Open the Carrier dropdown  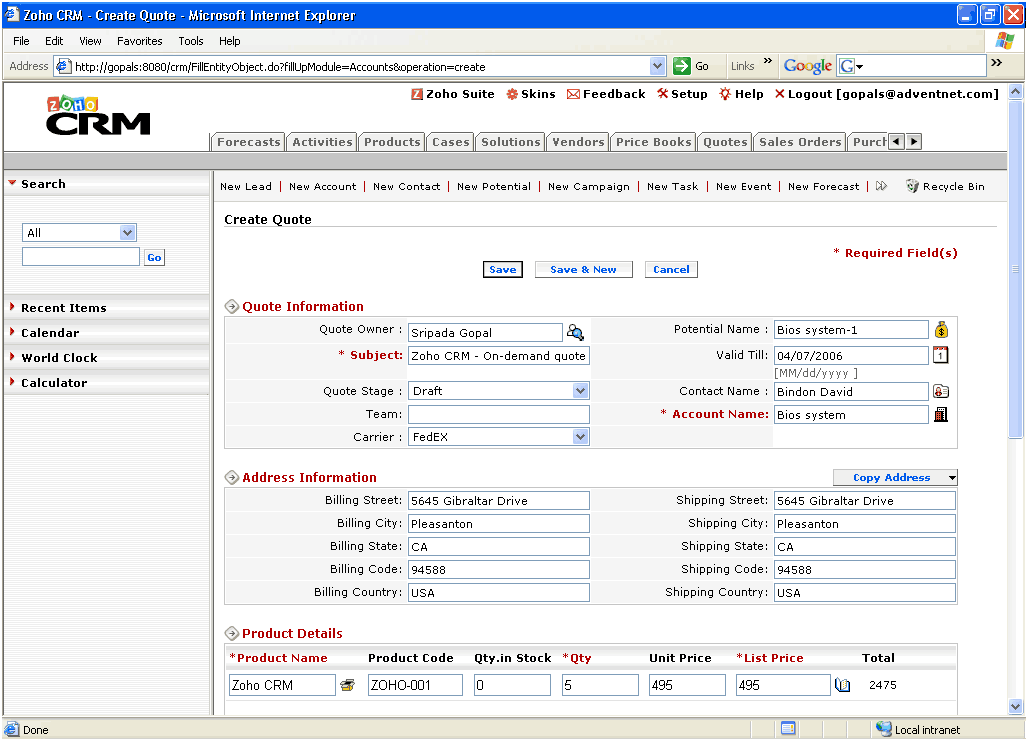[x=580, y=437]
